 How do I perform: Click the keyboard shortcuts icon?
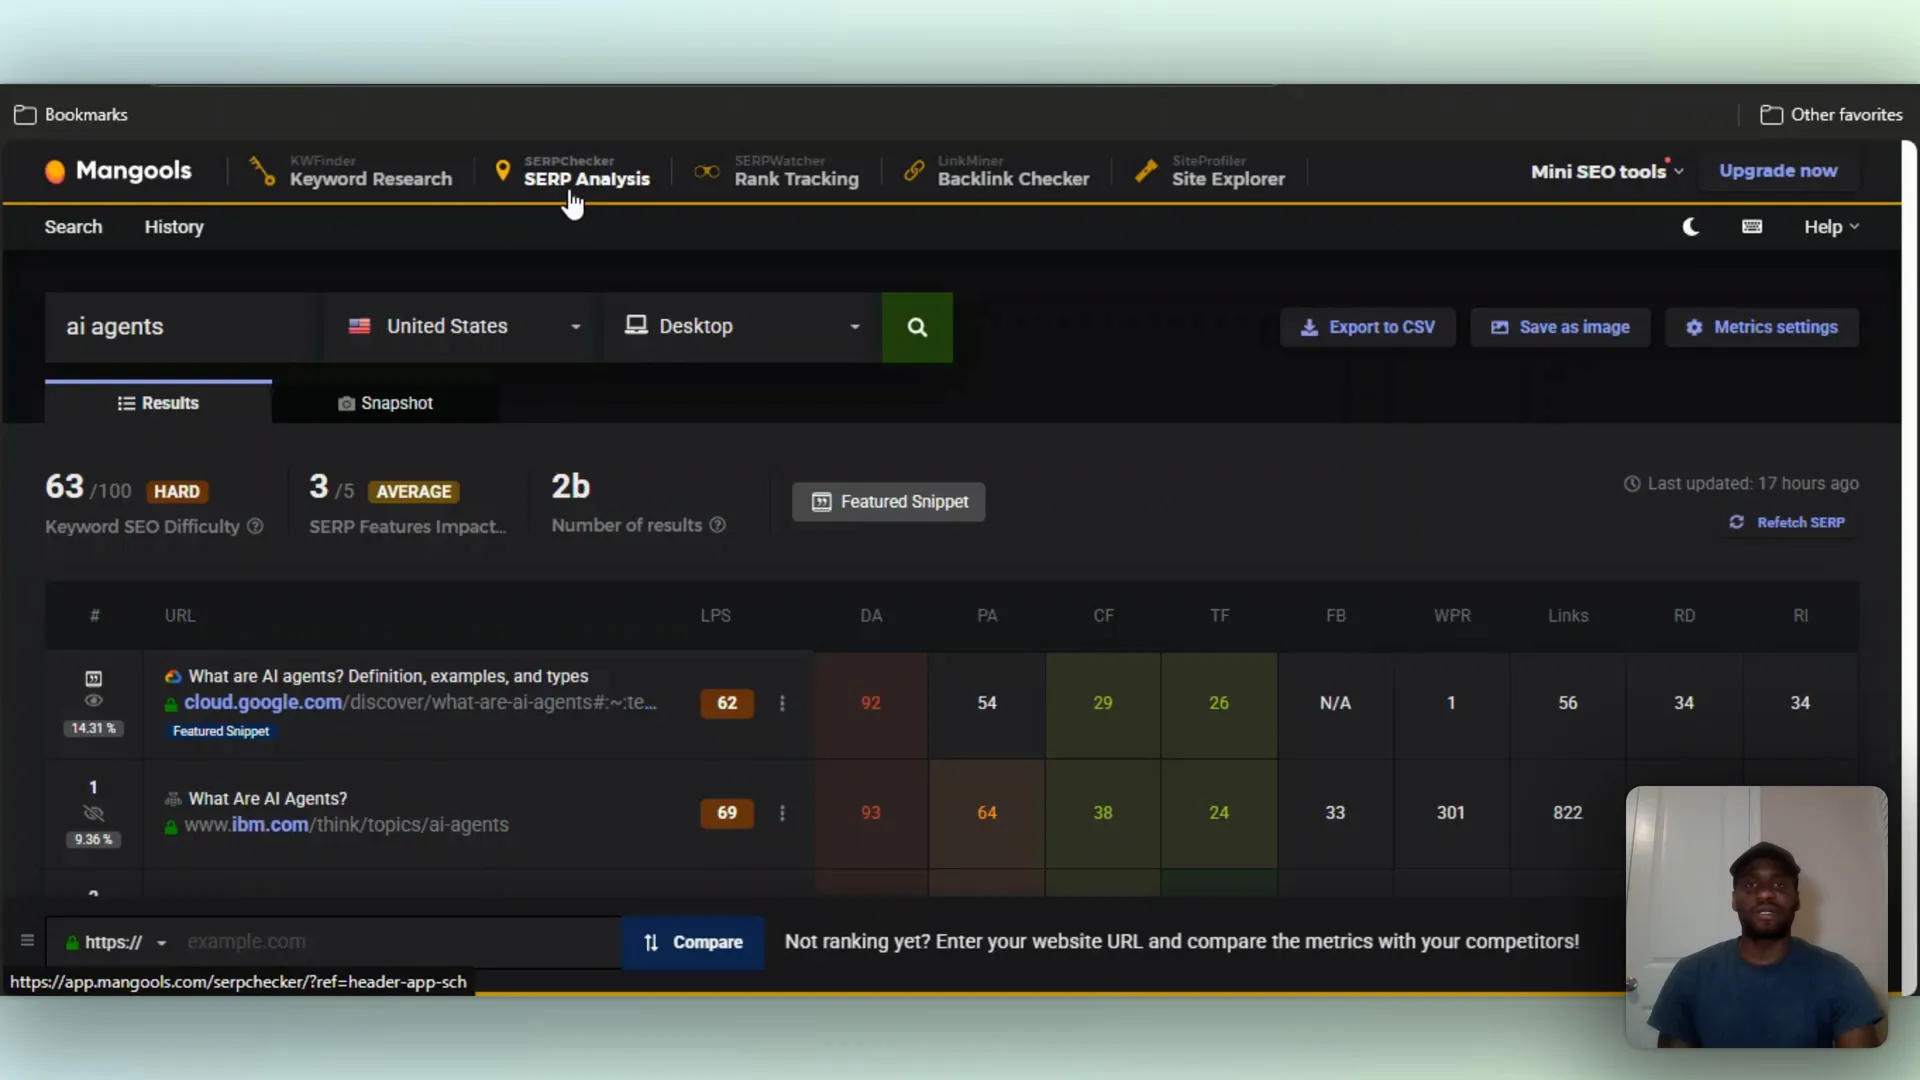tap(1752, 227)
